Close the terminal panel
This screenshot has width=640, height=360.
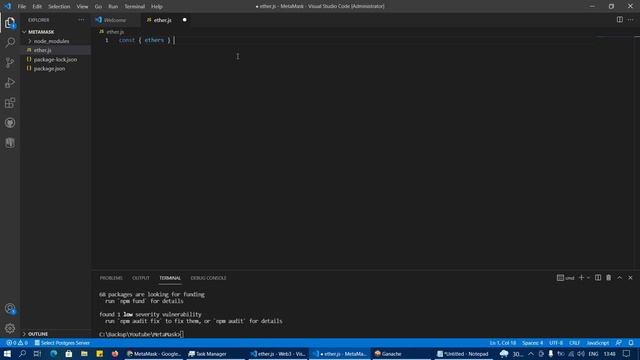click(x=630, y=278)
